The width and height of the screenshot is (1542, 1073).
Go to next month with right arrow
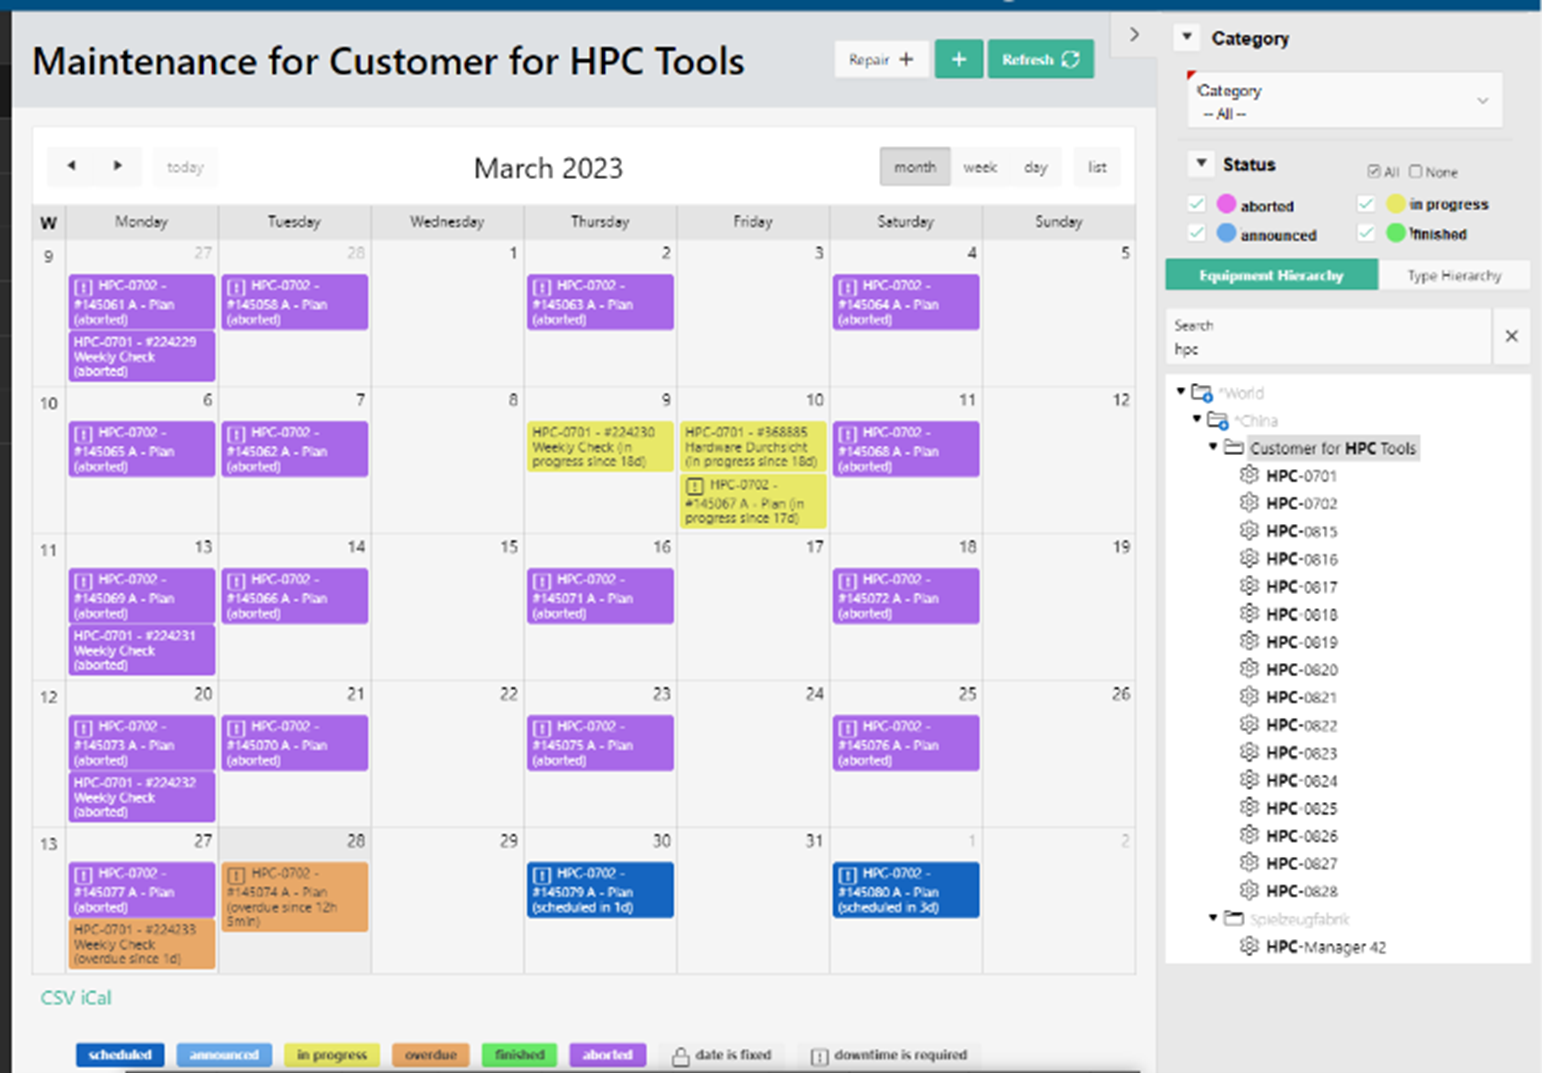point(118,166)
